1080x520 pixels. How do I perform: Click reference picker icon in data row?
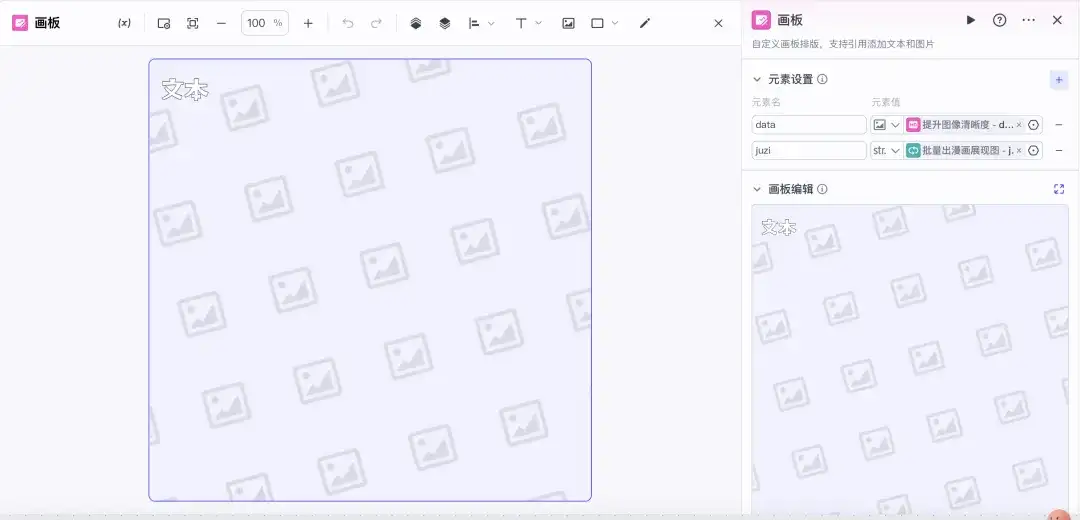pos(1033,125)
